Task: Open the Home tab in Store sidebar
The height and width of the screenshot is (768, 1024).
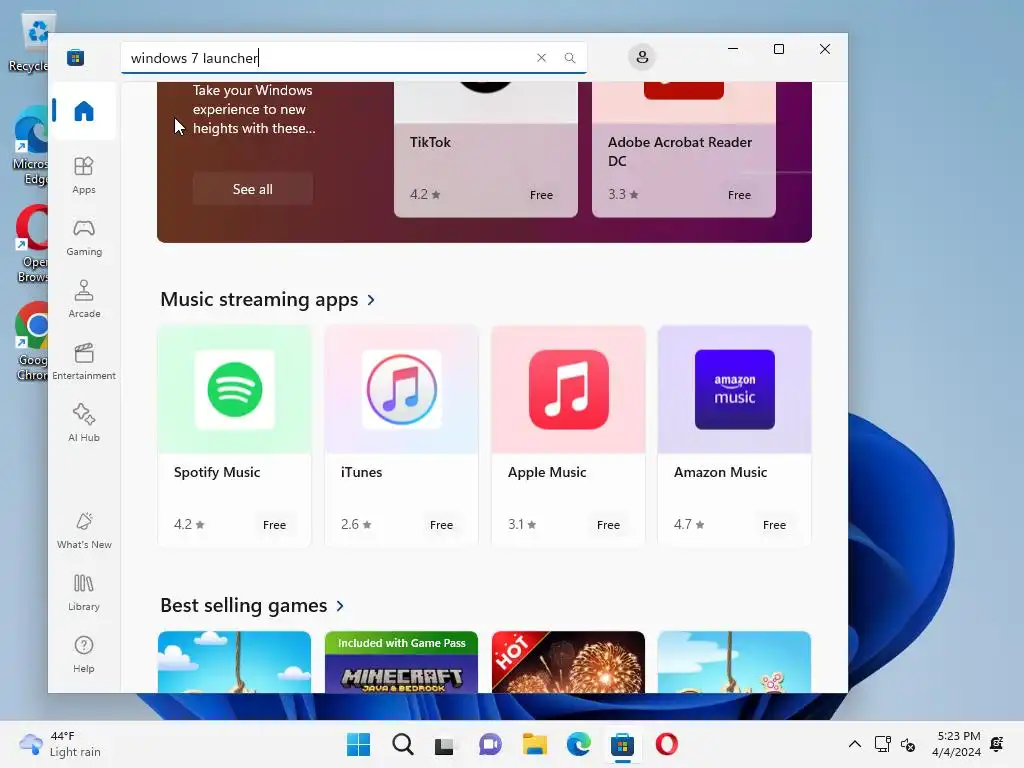Action: 84,111
